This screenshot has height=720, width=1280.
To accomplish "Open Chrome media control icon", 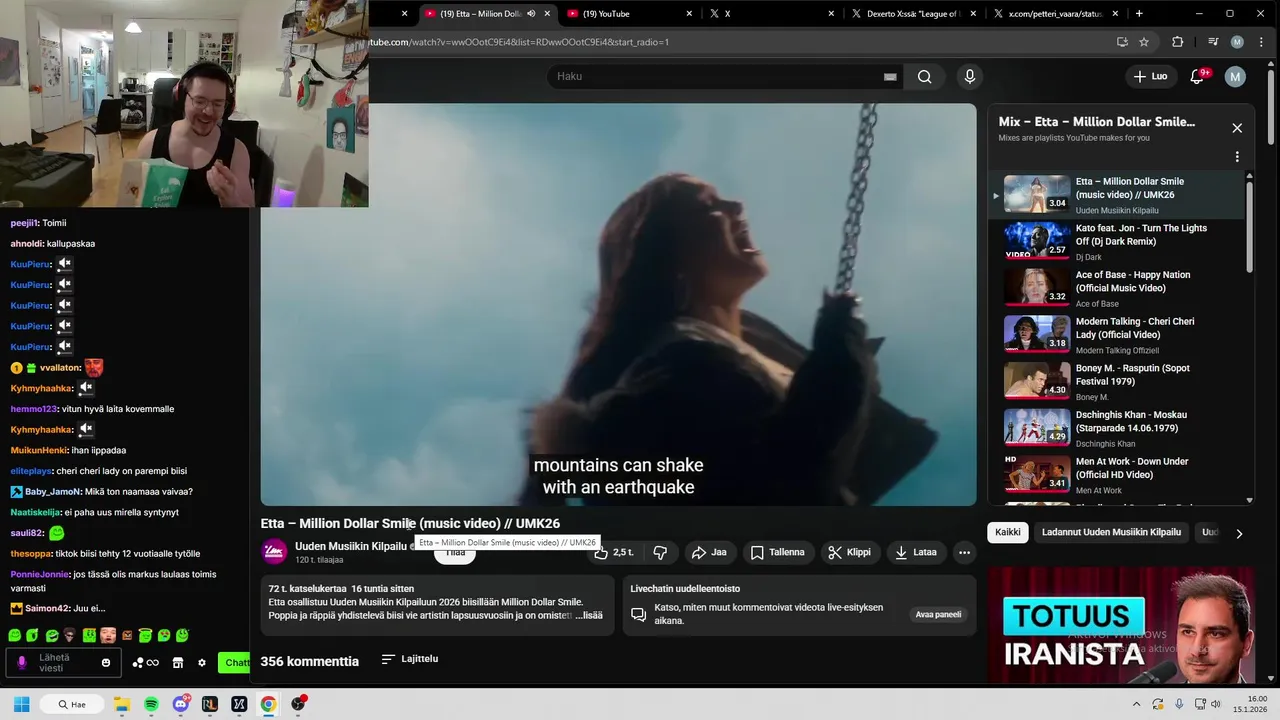I will [1213, 42].
